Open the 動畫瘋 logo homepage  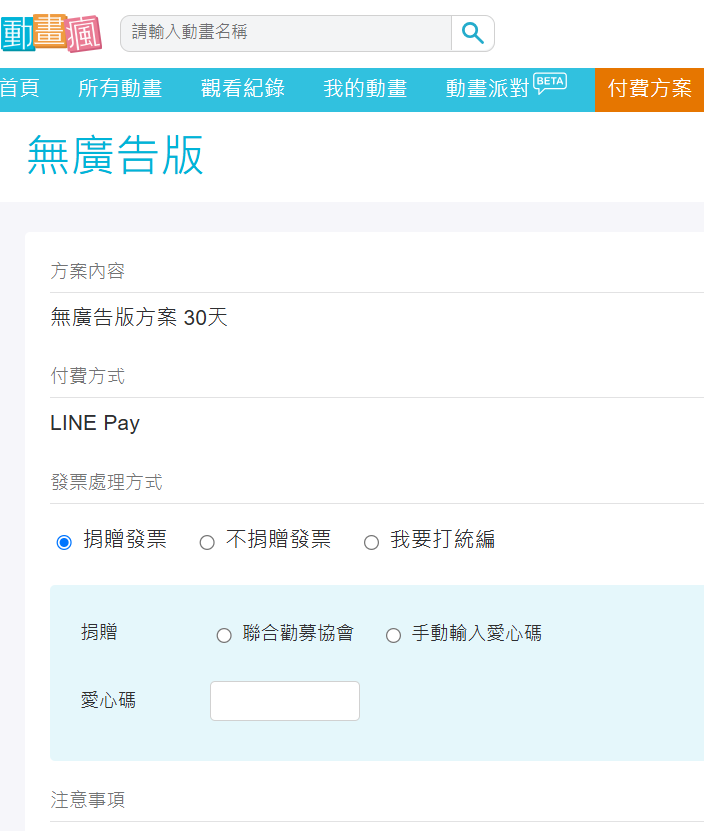[51, 33]
